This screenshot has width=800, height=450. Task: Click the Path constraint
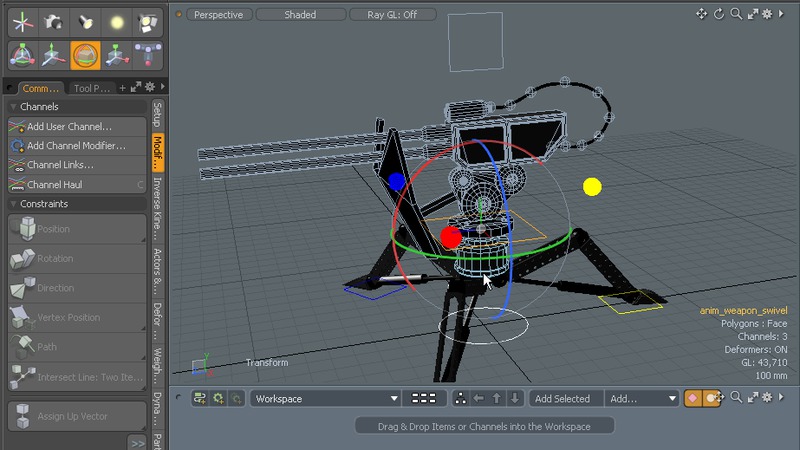point(77,347)
